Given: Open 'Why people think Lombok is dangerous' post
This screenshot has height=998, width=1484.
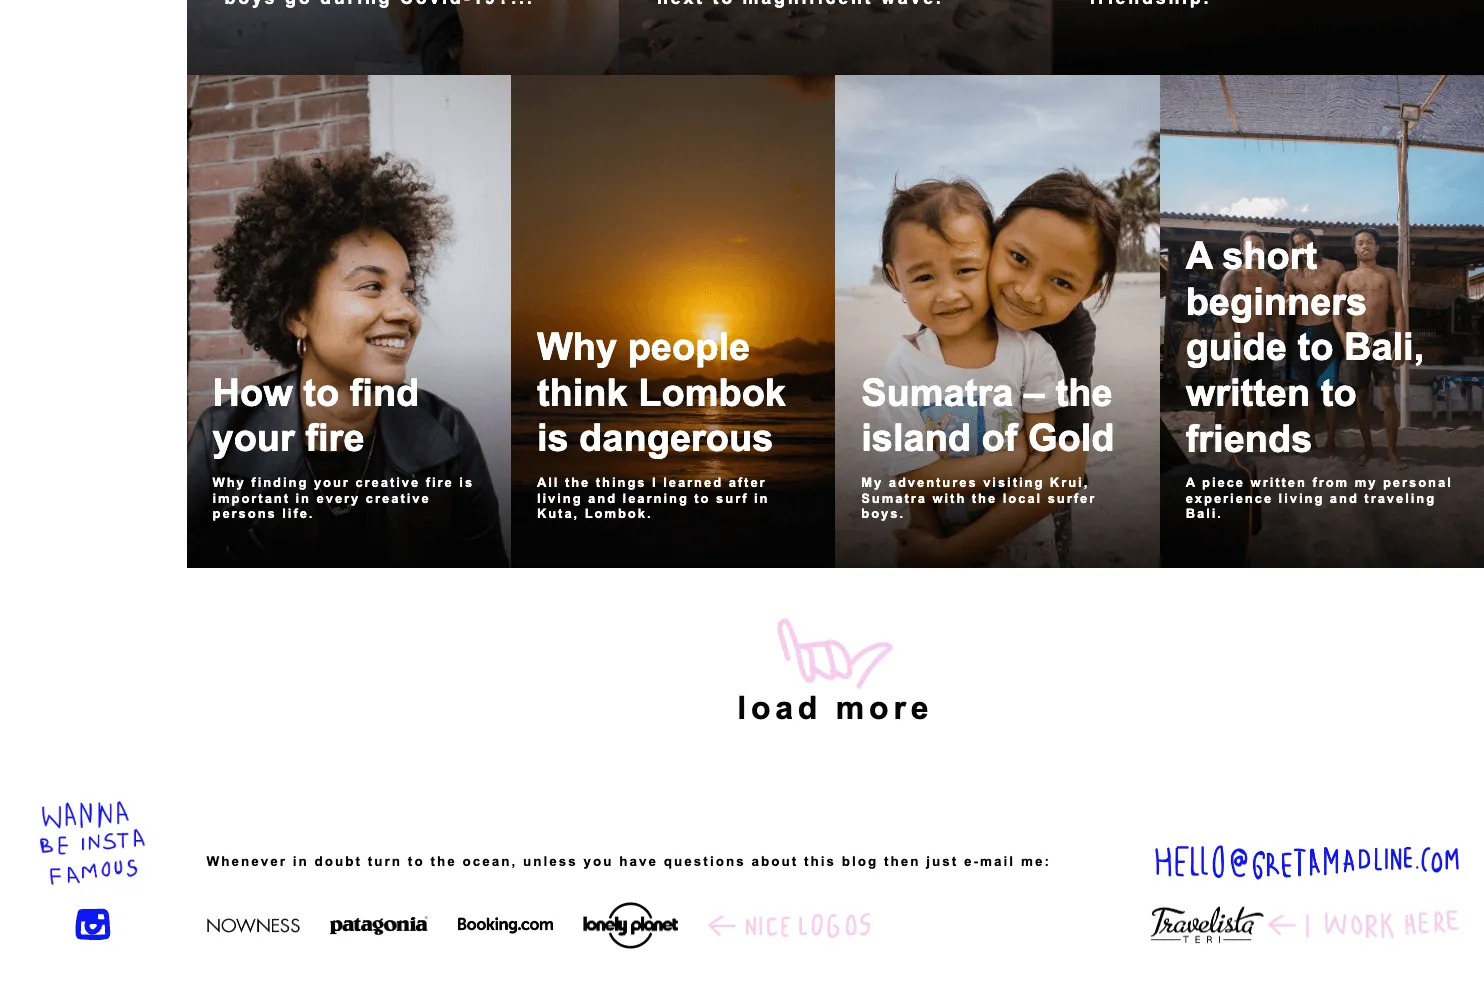Looking at the screenshot, I should 673,321.
